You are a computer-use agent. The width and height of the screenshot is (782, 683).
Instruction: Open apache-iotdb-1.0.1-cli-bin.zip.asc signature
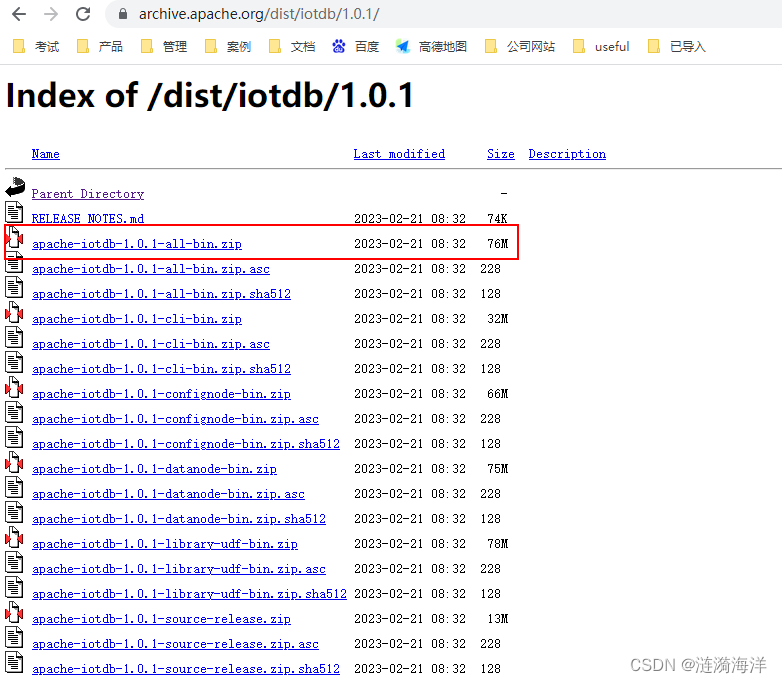click(151, 344)
